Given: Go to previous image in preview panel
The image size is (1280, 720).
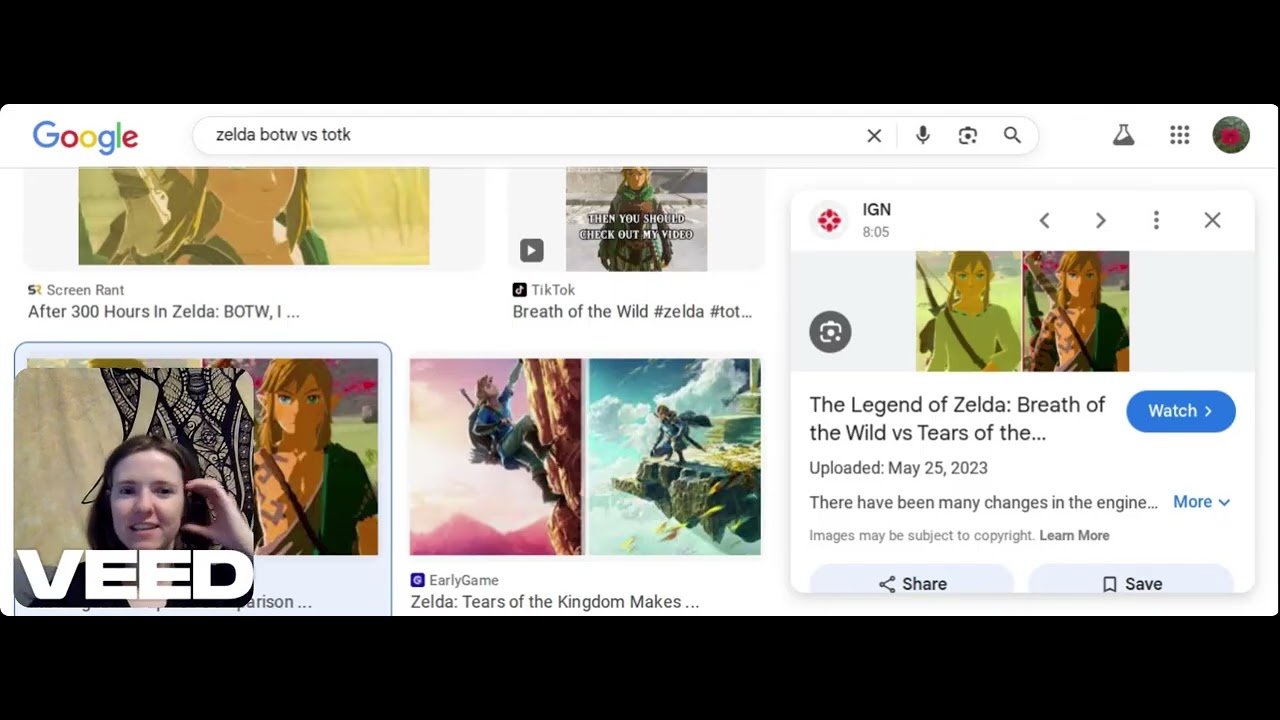Looking at the screenshot, I should (1044, 220).
